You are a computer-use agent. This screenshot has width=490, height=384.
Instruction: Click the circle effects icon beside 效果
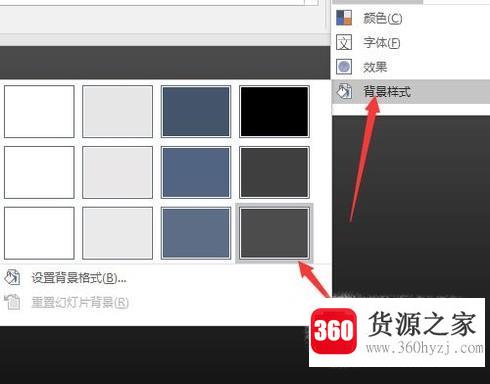coord(344,67)
